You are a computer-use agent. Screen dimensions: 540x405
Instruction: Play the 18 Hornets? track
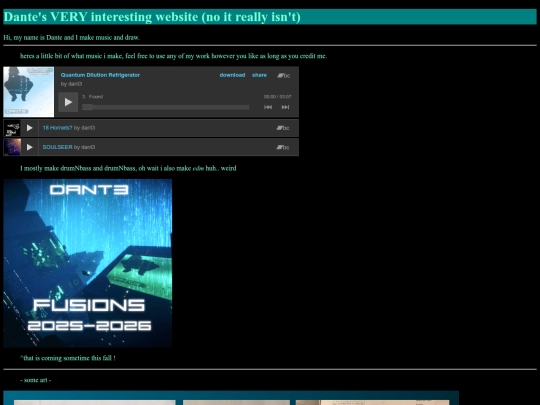pyautogui.click(x=30, y=128)
